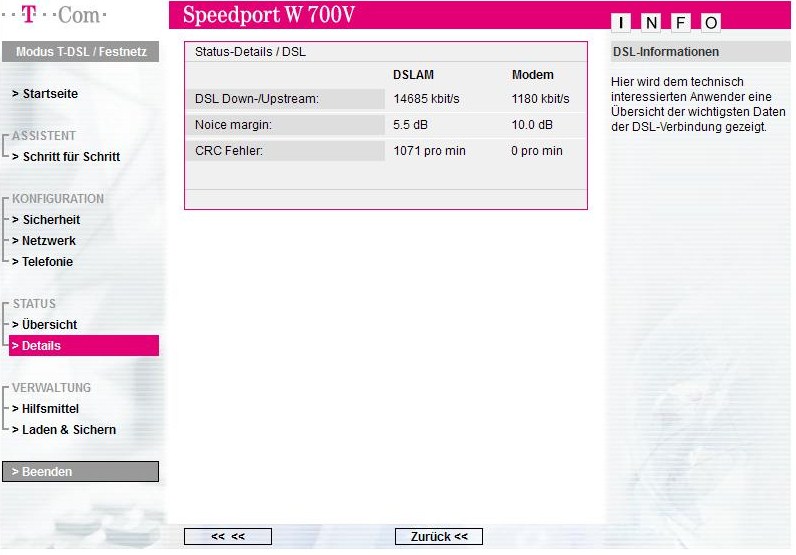Click the Beenden button
Screen dimensions: 796x555
point(80,472)
